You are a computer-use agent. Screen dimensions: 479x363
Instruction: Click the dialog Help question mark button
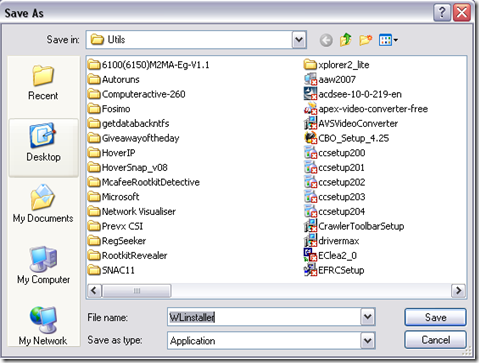[x=442, y=13]
